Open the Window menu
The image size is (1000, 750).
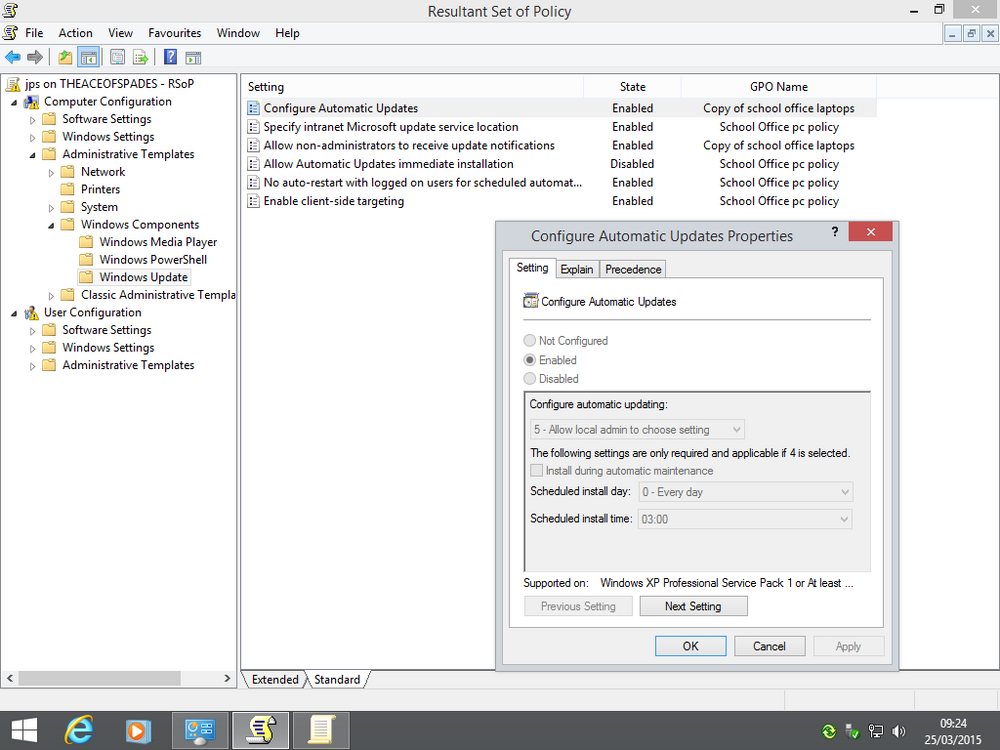(x=238, y=33)
